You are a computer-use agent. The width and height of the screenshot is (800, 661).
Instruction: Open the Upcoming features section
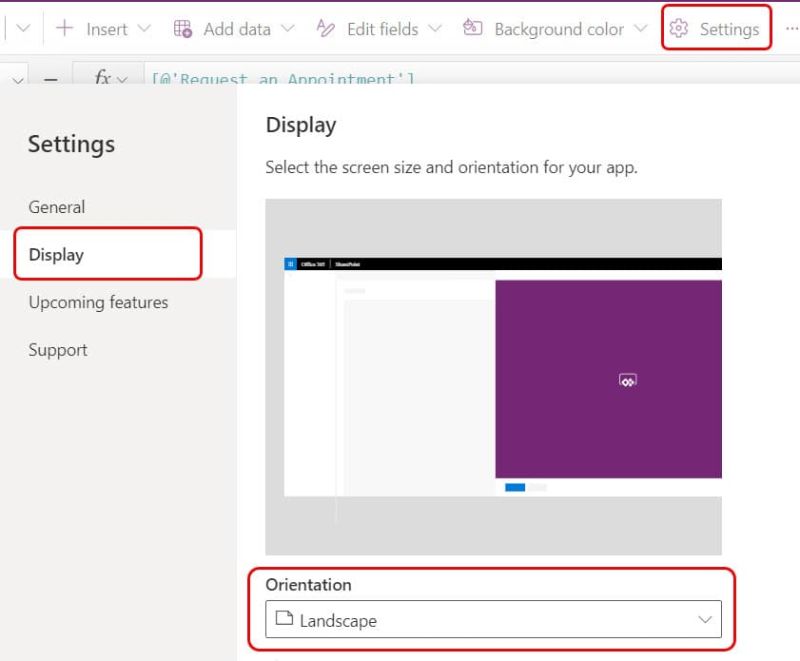(97, 302)
